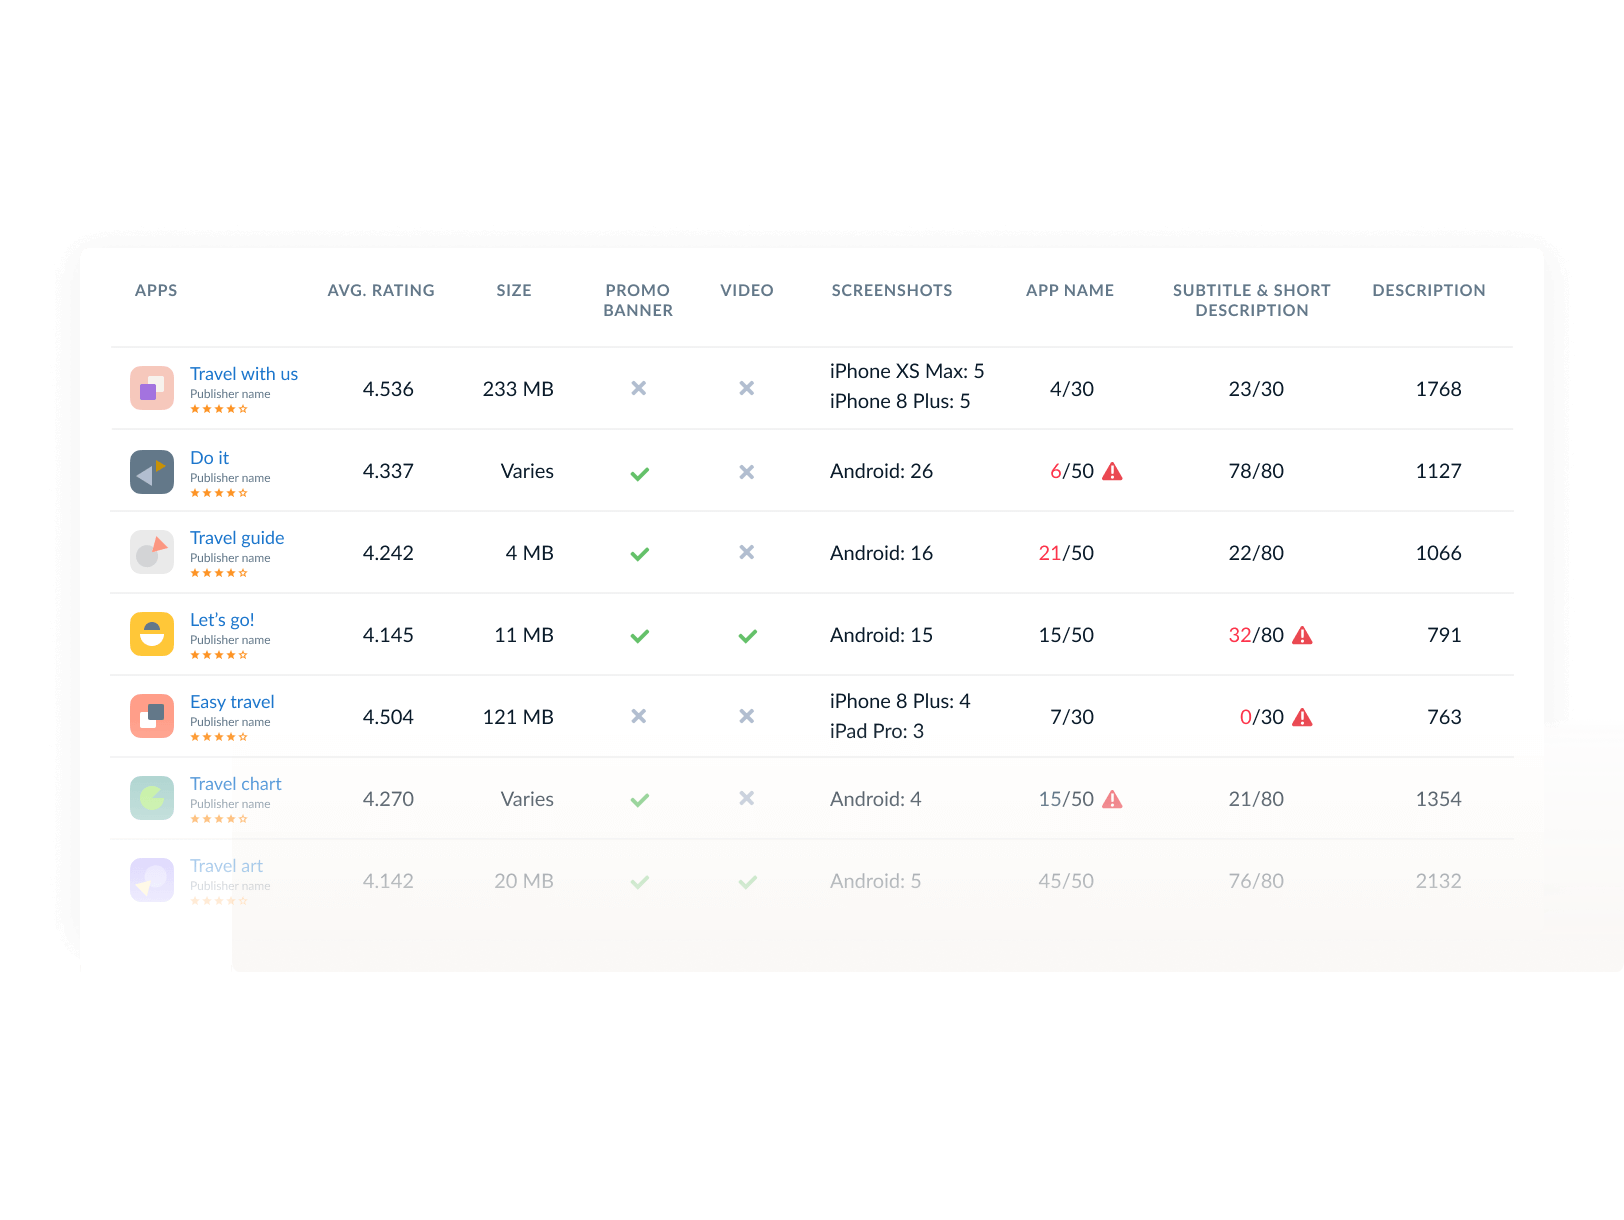Click video cross mark for Travel with us

(x=747, y=388)
